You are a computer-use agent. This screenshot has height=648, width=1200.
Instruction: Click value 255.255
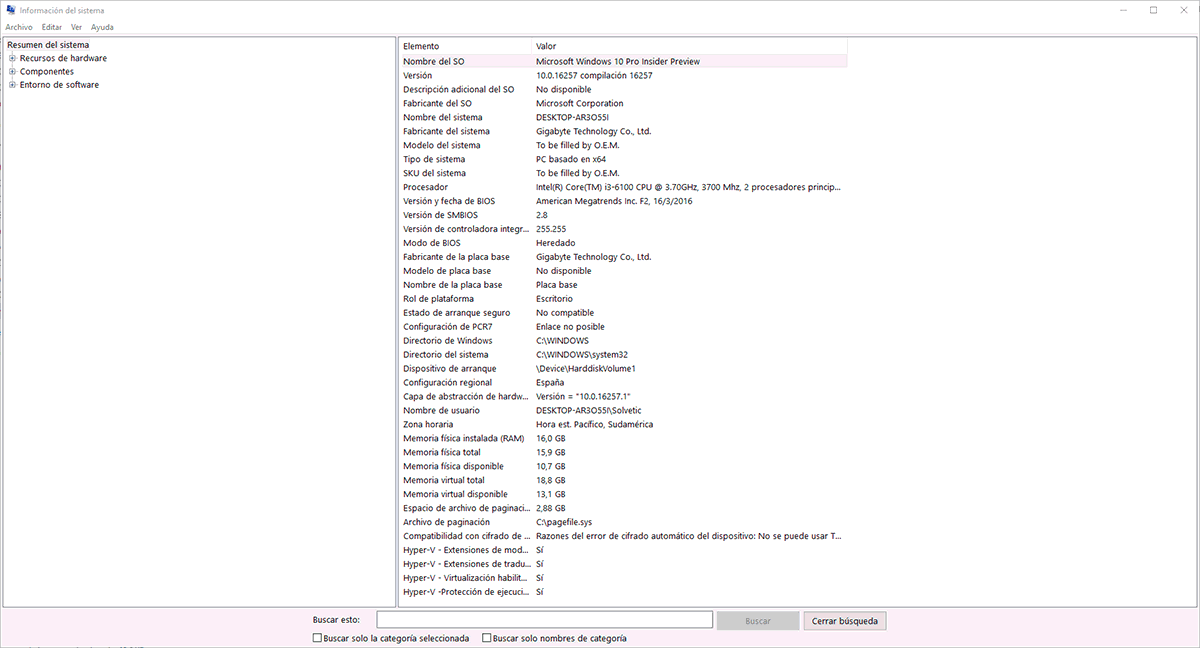click(x=551, y=229)
